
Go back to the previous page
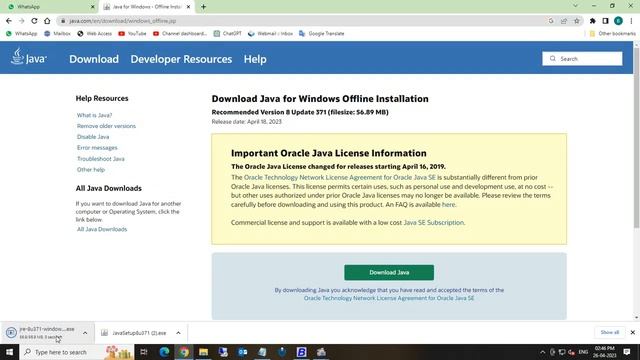[9, 21]
